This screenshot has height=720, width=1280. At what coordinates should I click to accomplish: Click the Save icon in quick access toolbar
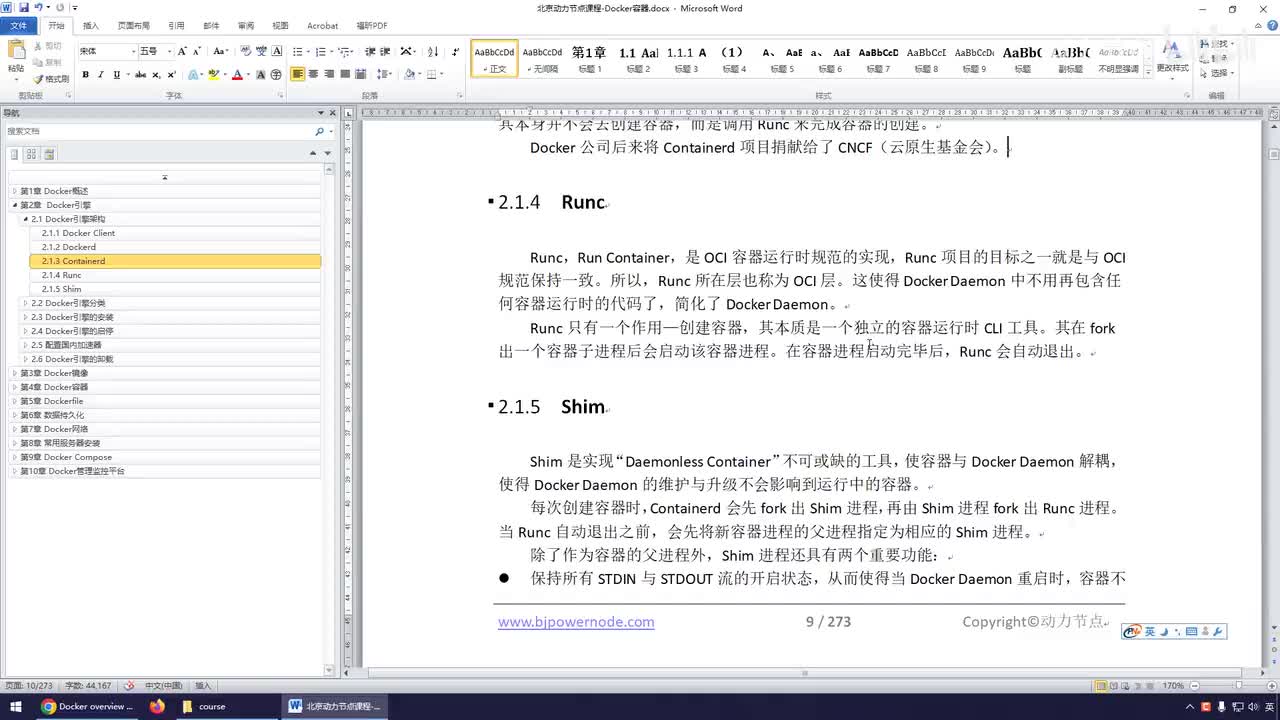pos(23,8)
